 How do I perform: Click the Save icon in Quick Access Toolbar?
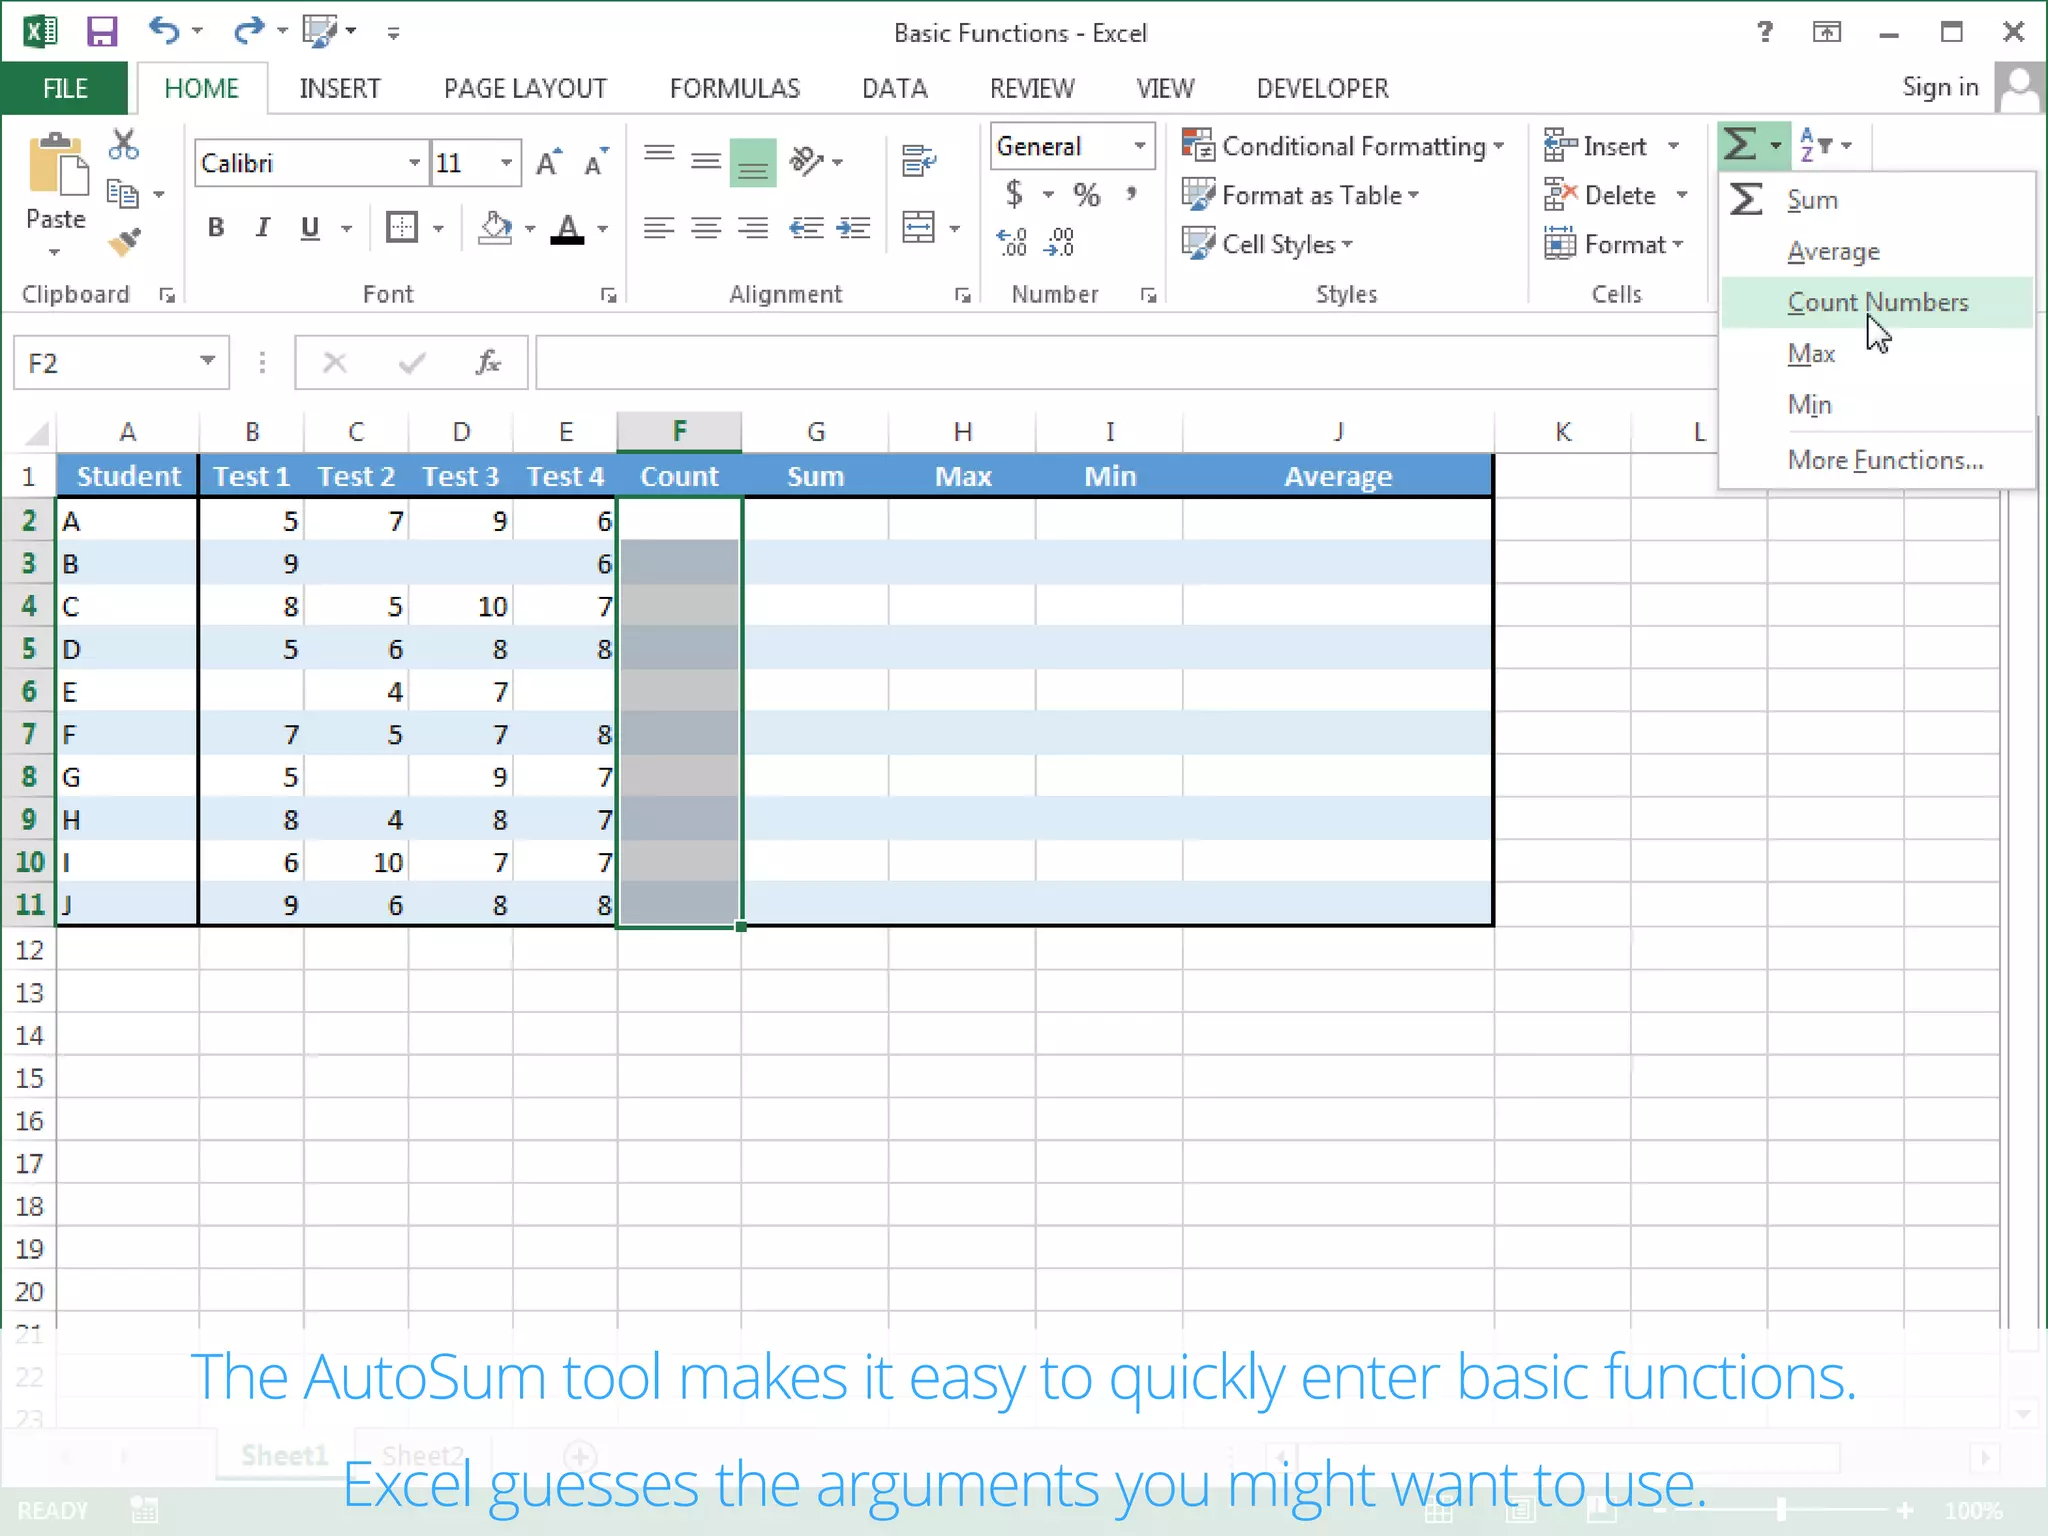pos(102,32)
